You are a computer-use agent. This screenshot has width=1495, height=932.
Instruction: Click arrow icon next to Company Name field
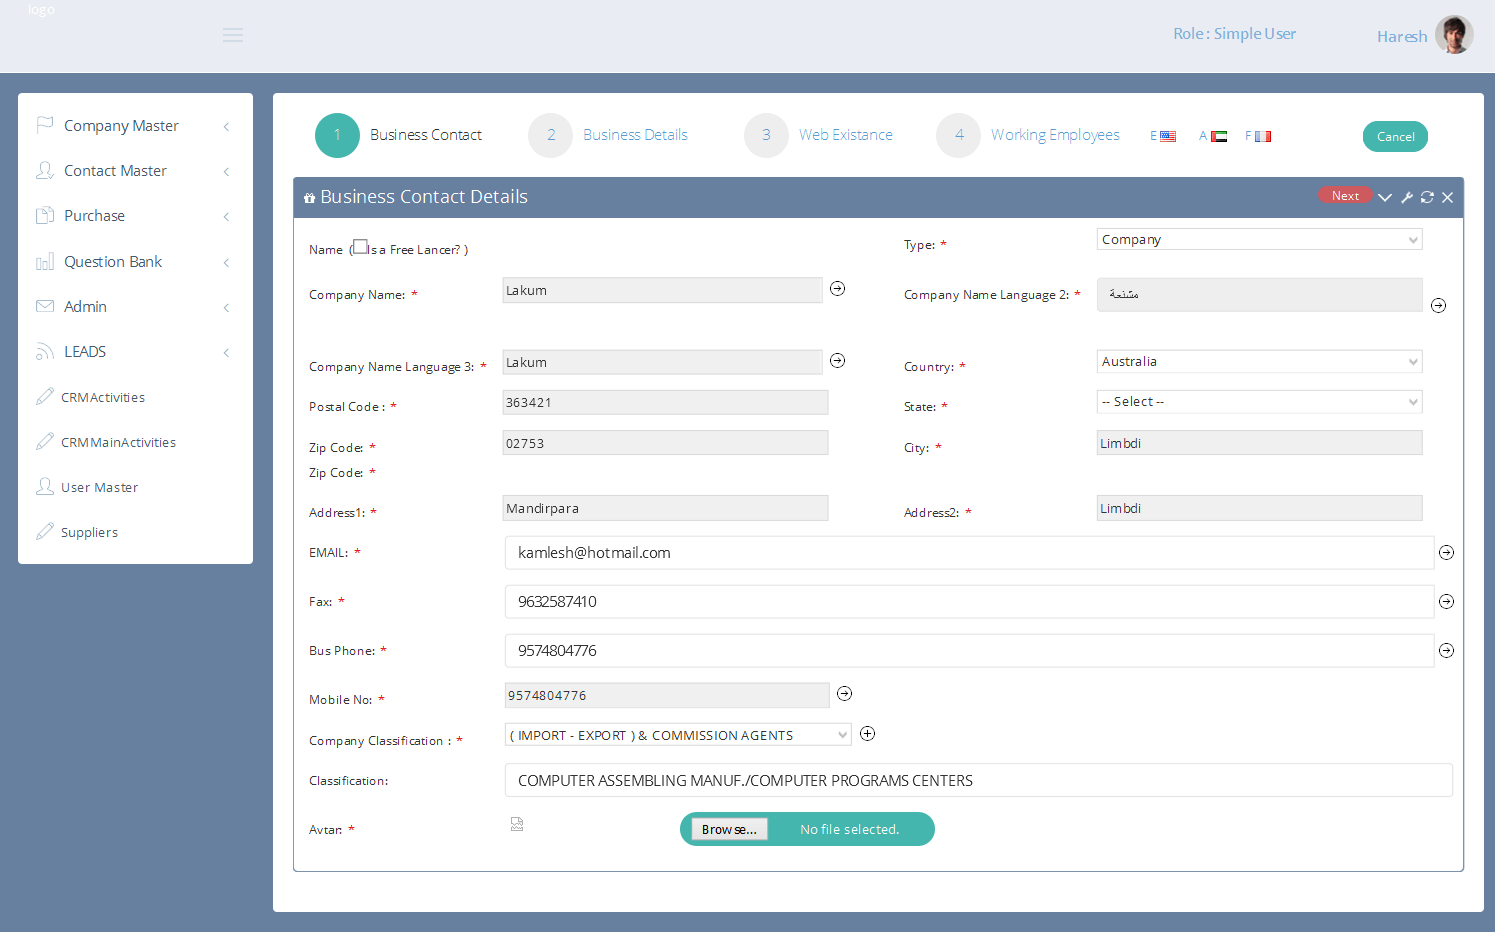[838, 289]
